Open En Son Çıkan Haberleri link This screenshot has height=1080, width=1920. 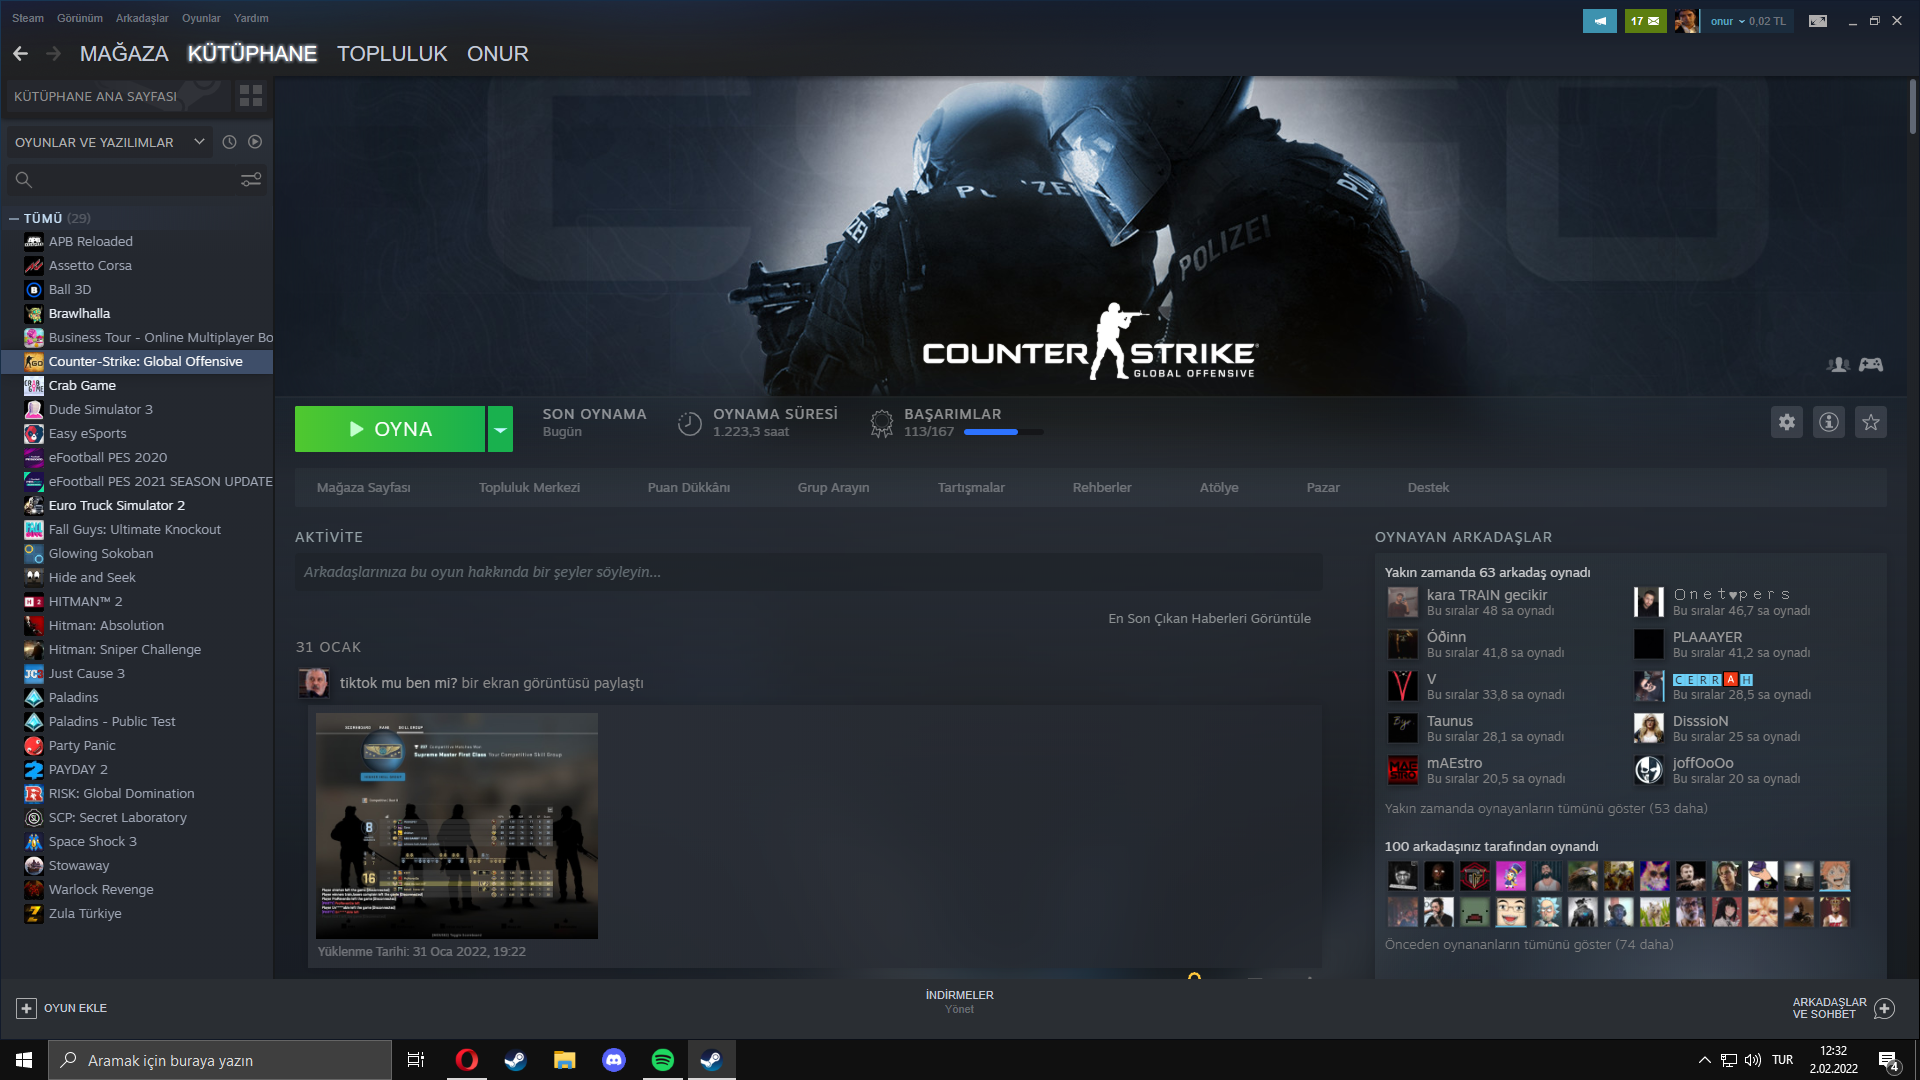pyautogui.click(x=1209, y=618)
